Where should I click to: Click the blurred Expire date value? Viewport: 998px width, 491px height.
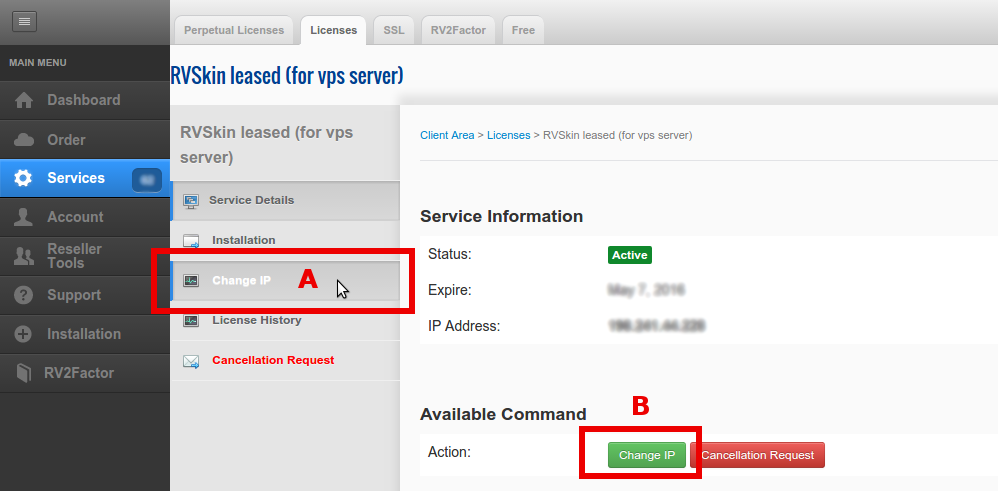pos(646,290)
